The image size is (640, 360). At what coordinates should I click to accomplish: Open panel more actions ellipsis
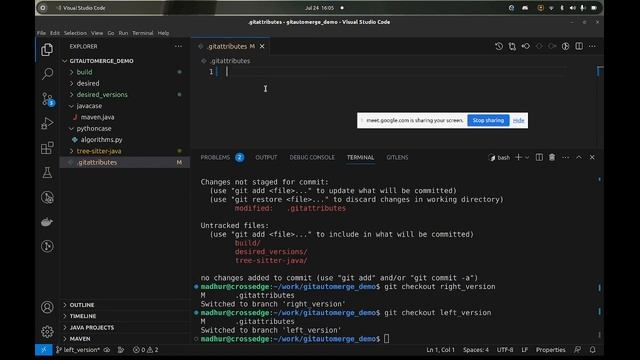pos(565,157)
